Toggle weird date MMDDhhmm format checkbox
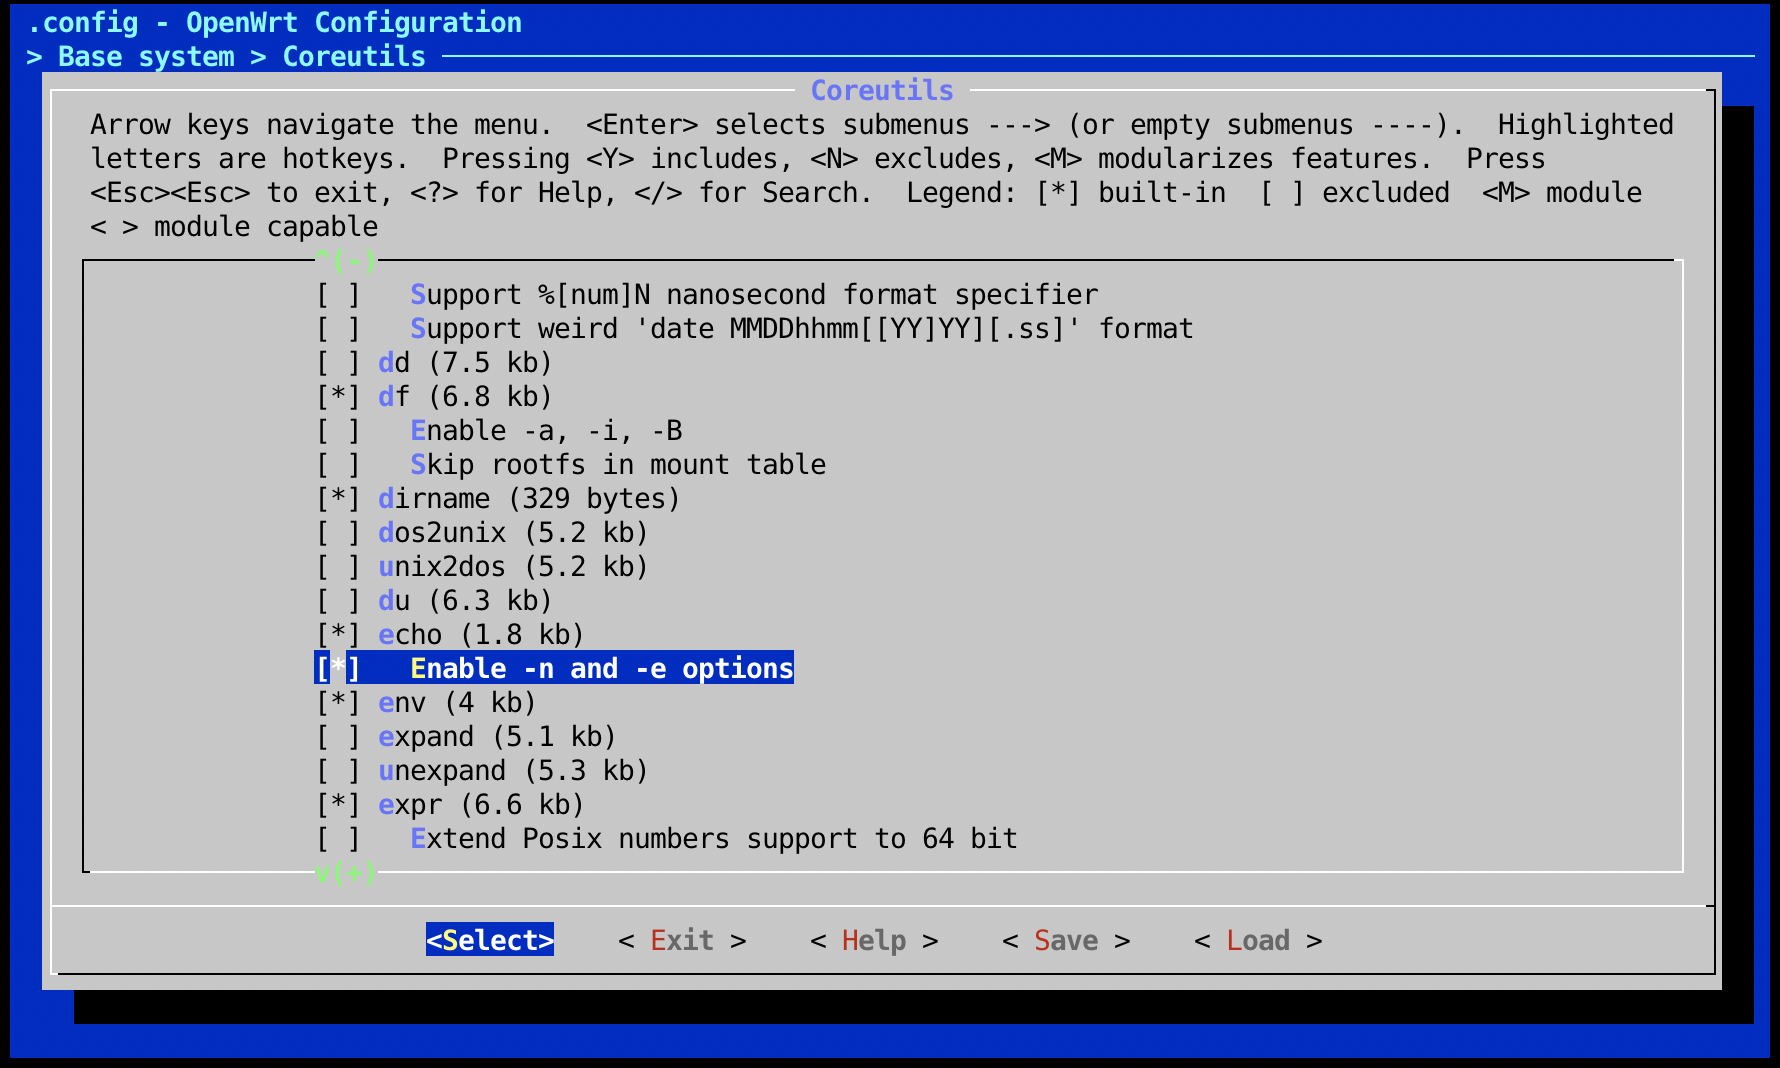The width and height of the screenshot is (1780, 1068). coord(338,329)
